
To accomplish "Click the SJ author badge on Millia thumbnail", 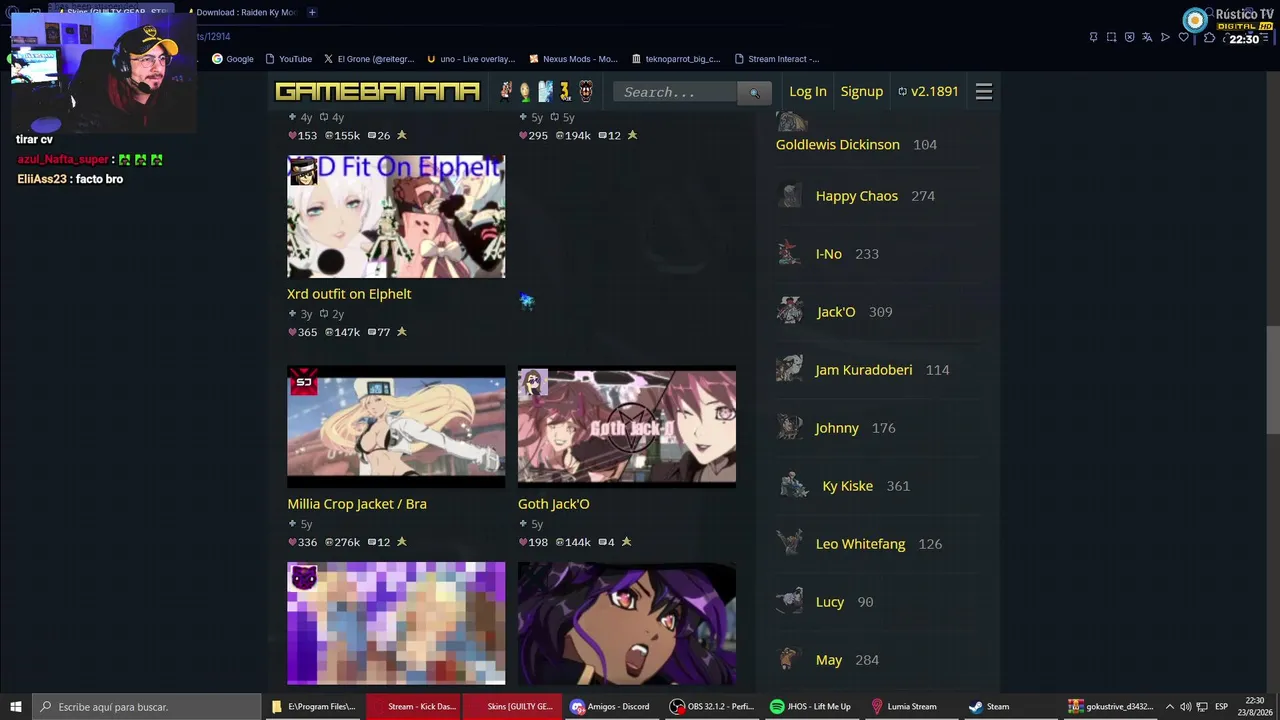I will 303,381.
